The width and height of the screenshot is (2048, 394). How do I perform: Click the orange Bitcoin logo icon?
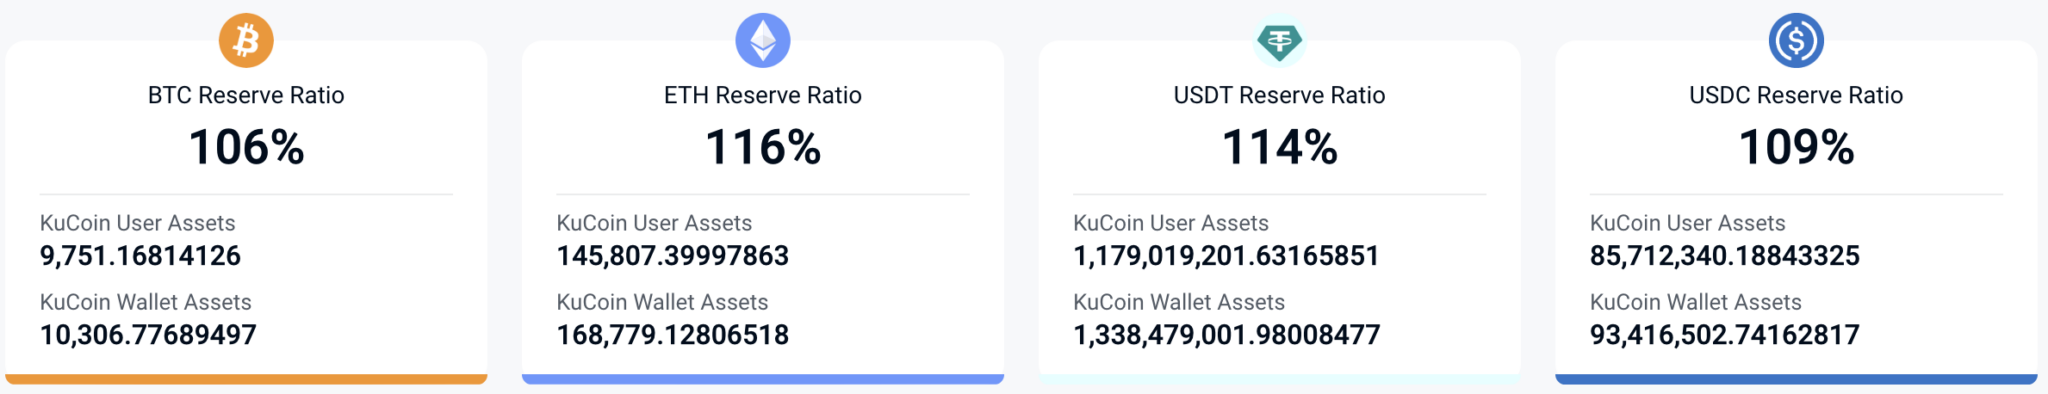[x=246, y=40]
